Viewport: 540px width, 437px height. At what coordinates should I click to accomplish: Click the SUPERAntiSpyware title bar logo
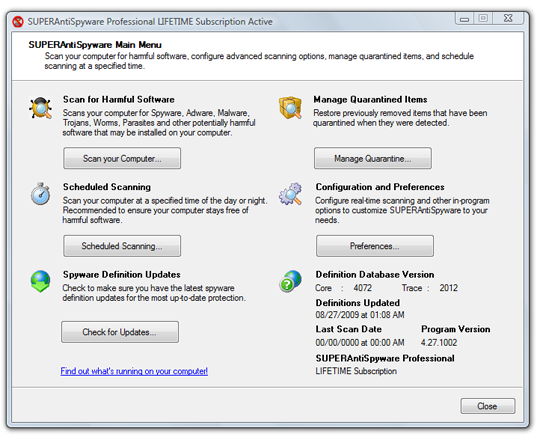[18, 21]
